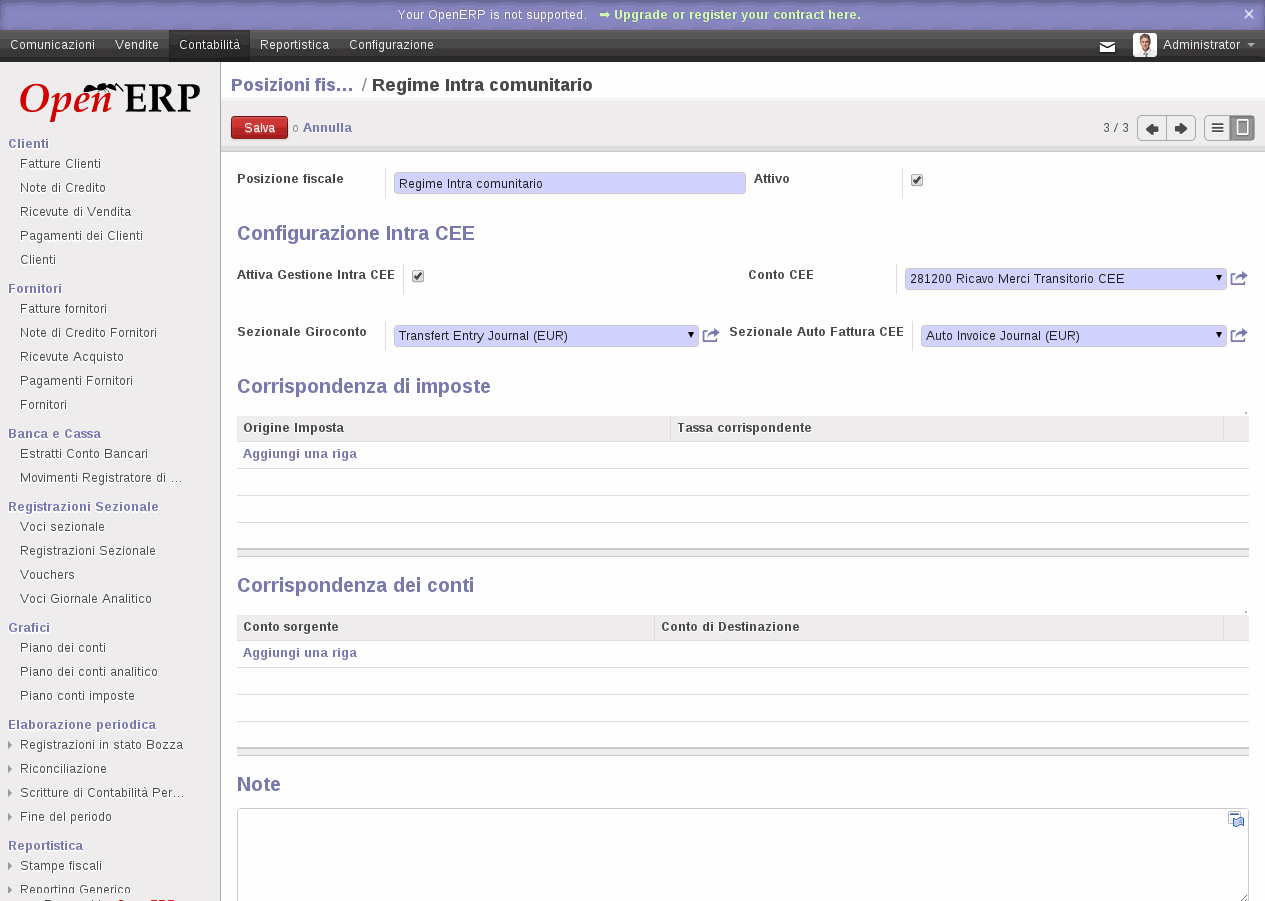The width and height of the screenshot is (1265, 901).
Task: Sort by Tassa corrispondente column header
Action: (x=947, y=428)
